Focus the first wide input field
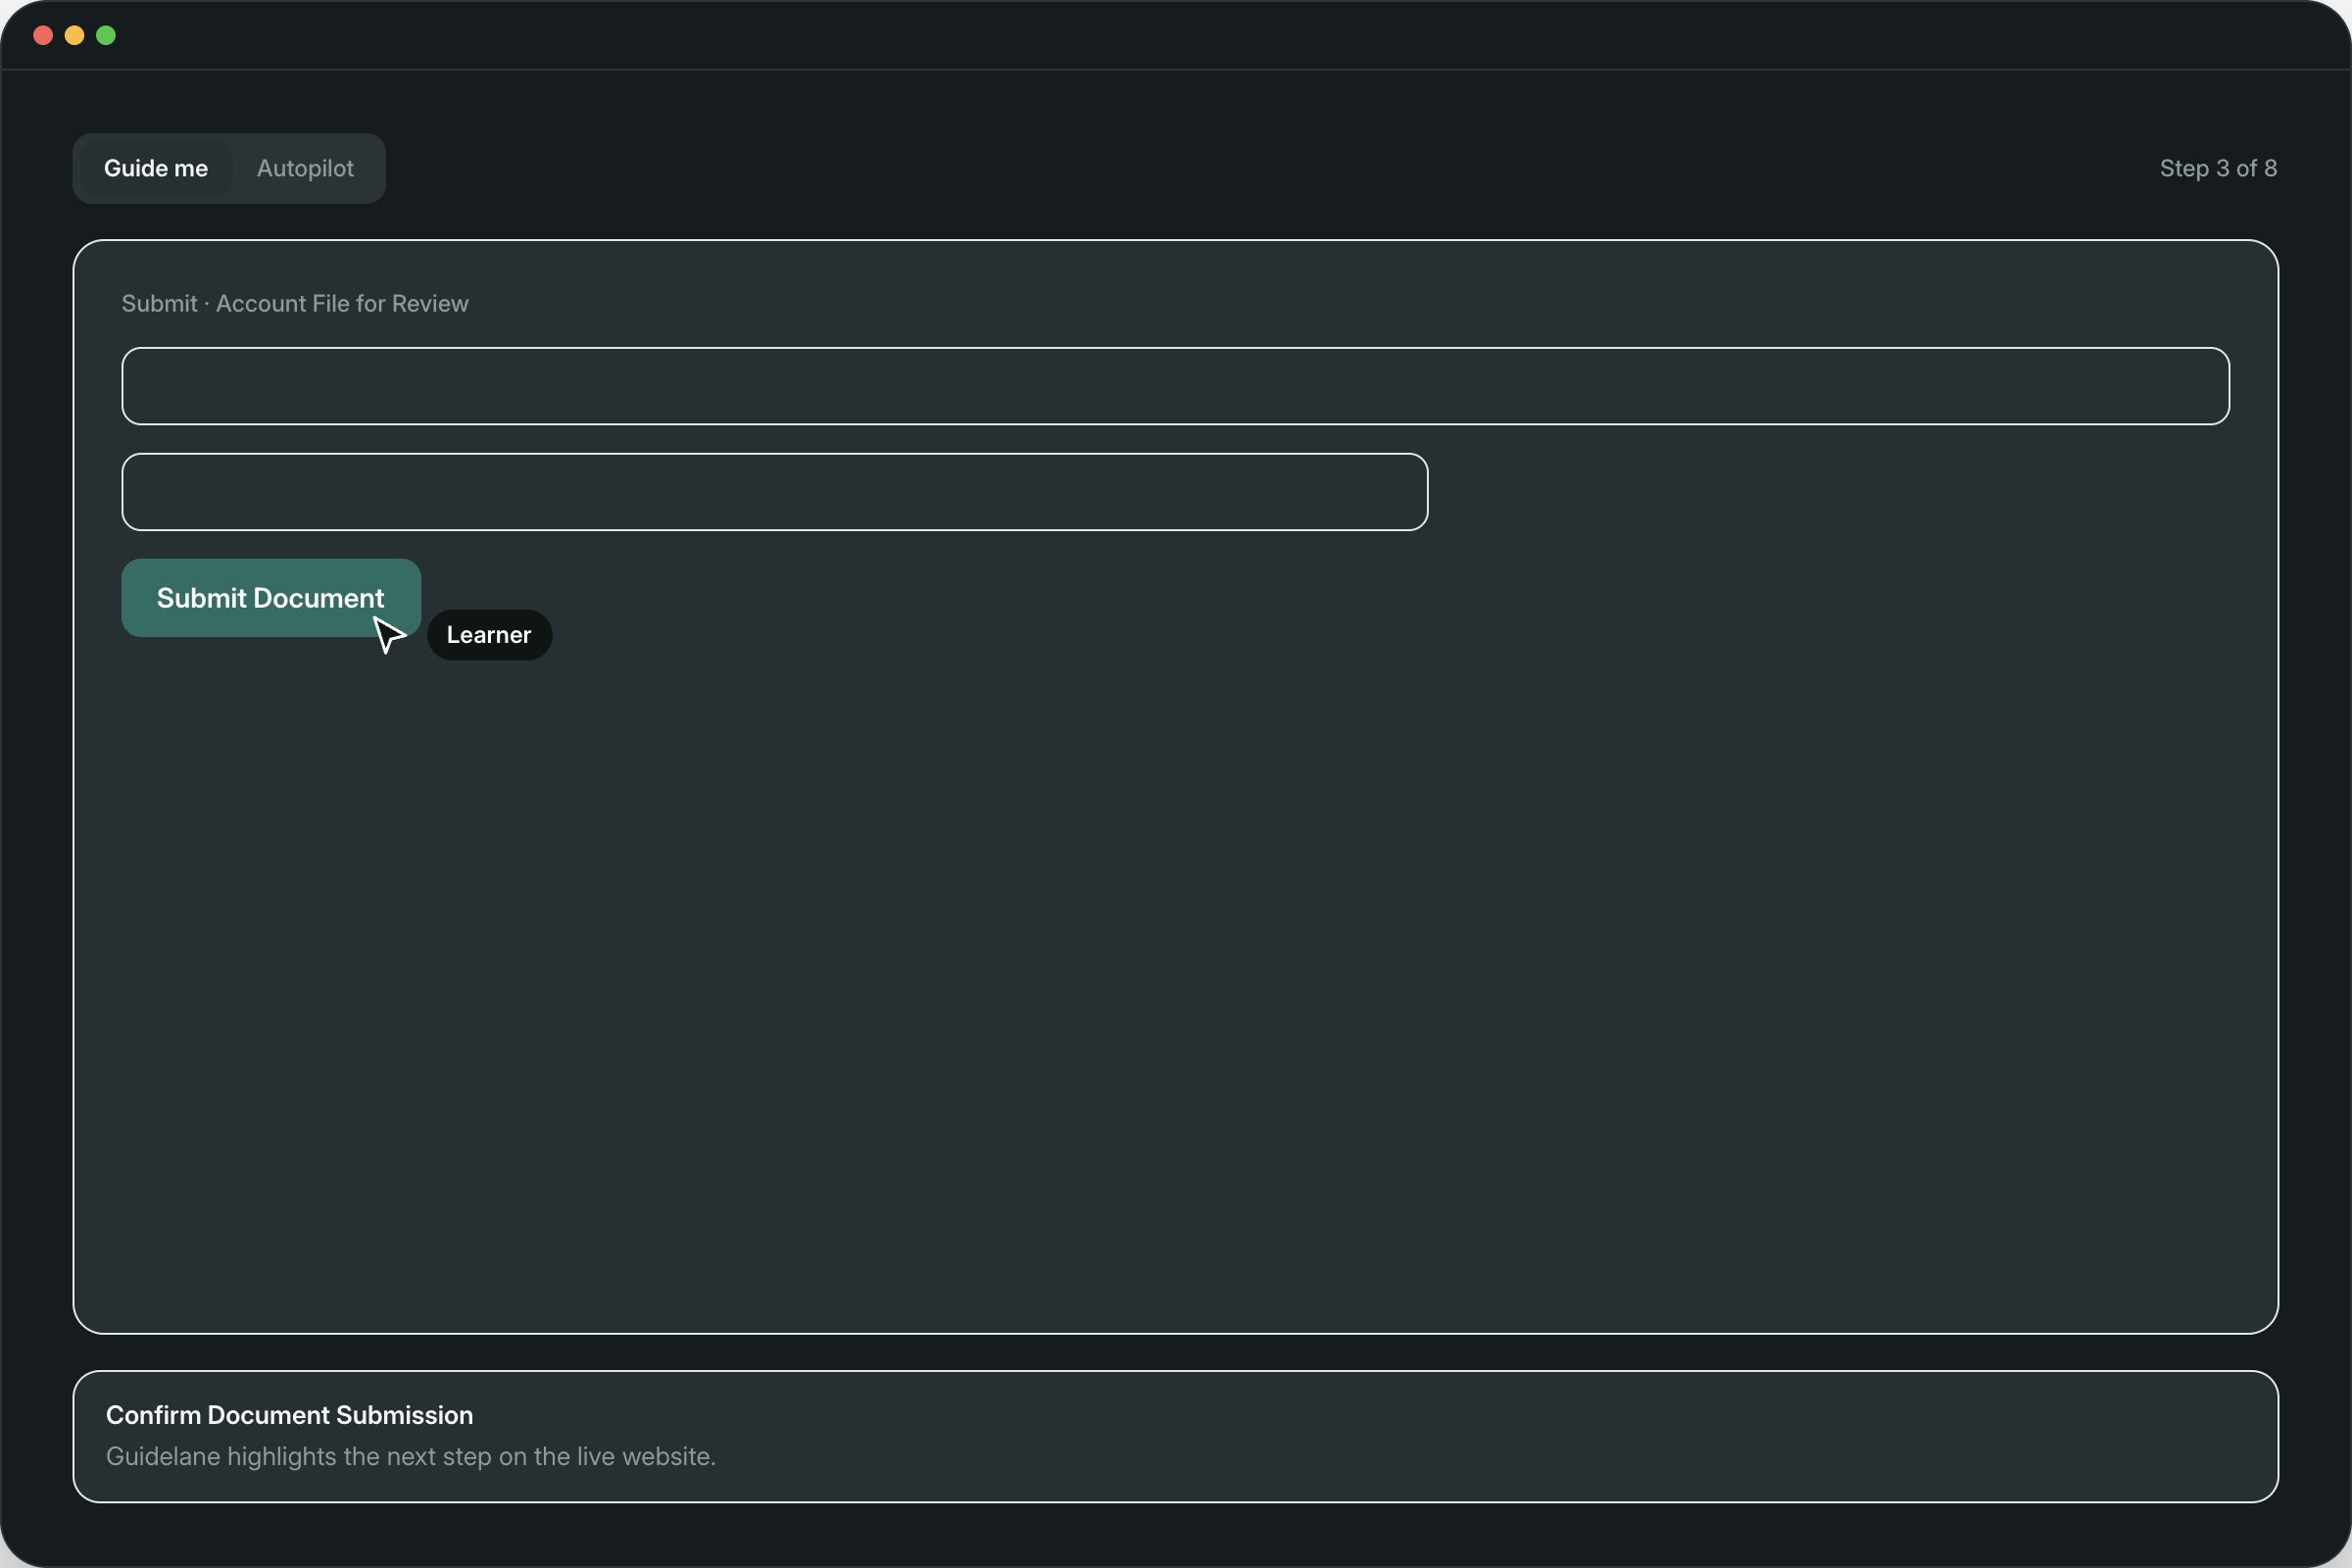The image size is (2352, 1568). tap(1175, 386)
